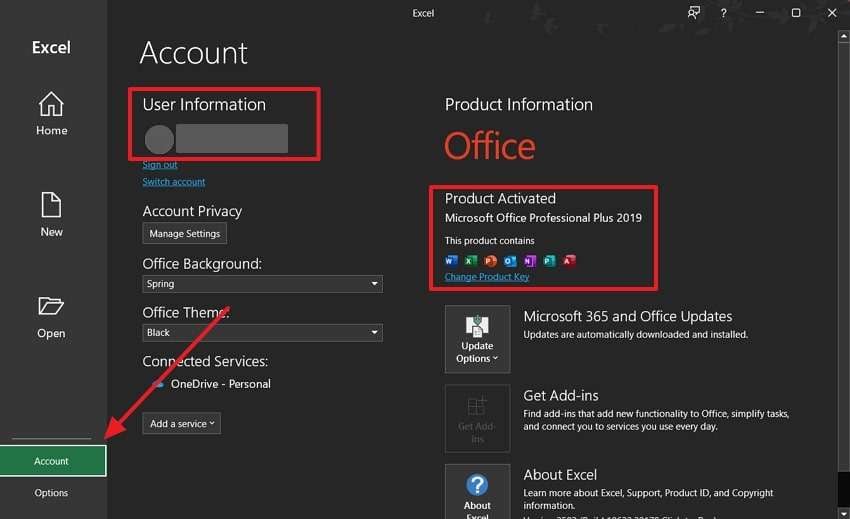Click the Change Product Key link
The height and width of the screenshot is (519, 850).
click(x=487, y=277)
